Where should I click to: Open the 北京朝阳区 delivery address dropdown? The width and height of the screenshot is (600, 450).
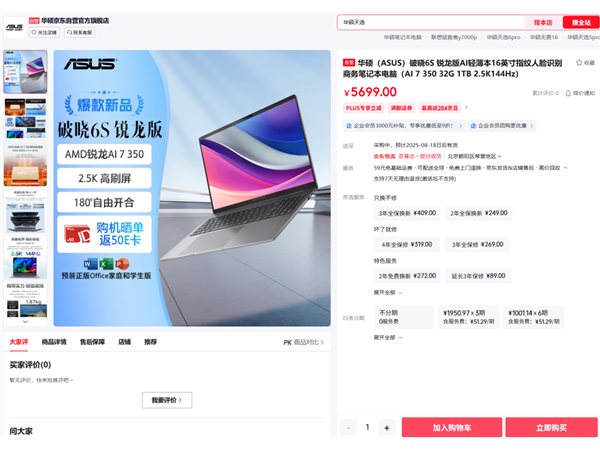coord(474,156)
